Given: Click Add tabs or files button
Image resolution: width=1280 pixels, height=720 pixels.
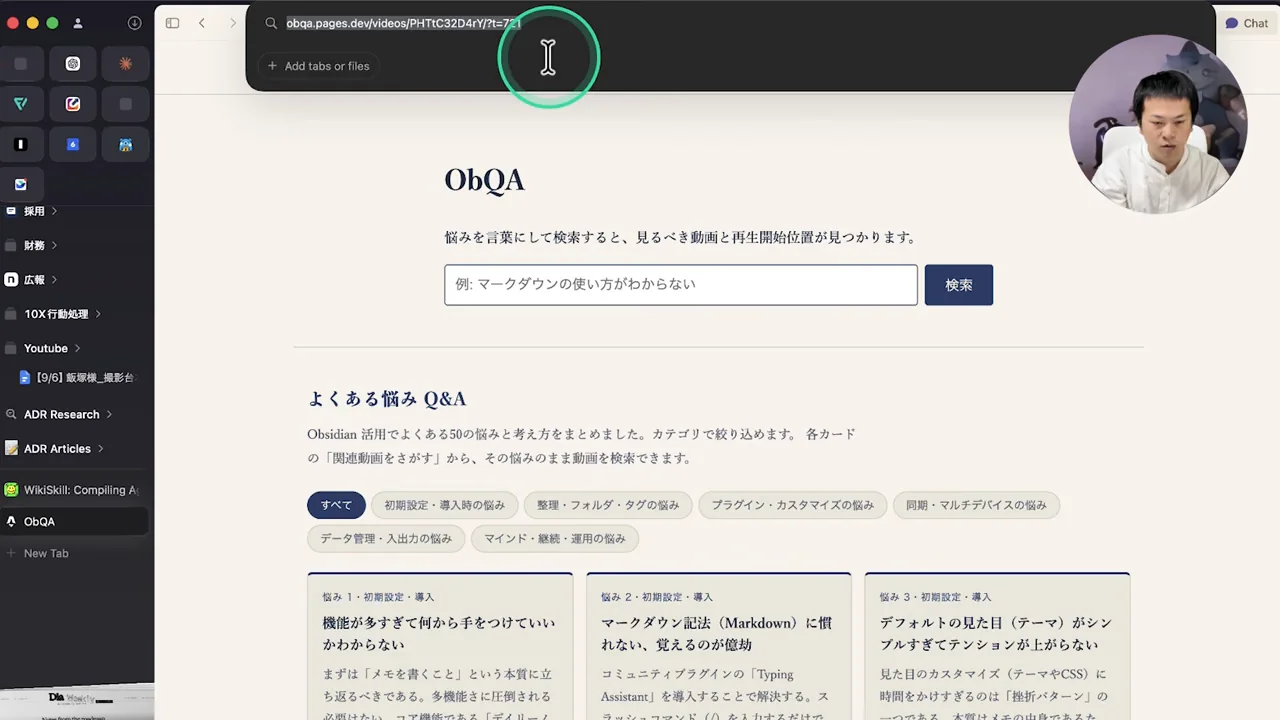Looking at the screenshot, I should (x=319, y=66).
